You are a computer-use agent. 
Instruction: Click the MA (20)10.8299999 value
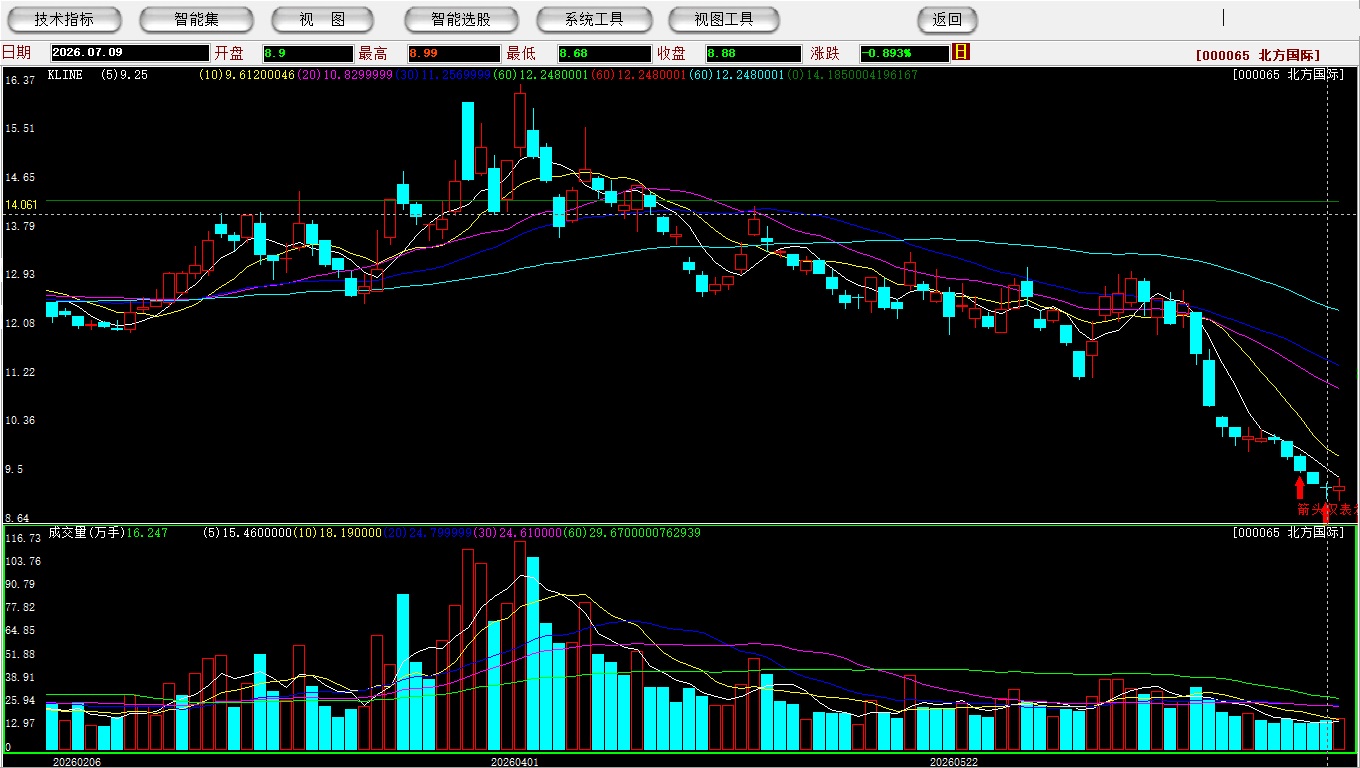pyautogui.click(x=345, y=75)
